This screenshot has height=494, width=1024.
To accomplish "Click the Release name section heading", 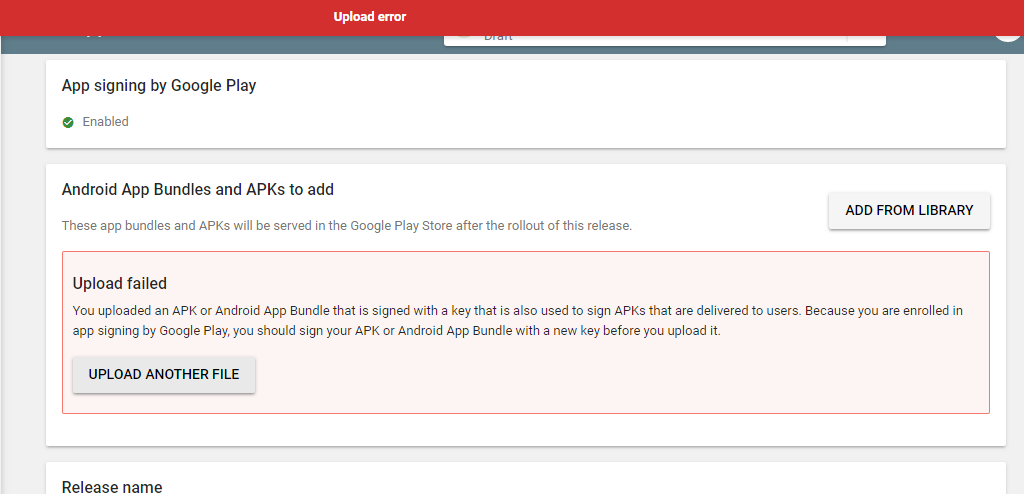I will pyautogui.click(x=112, y=487).
